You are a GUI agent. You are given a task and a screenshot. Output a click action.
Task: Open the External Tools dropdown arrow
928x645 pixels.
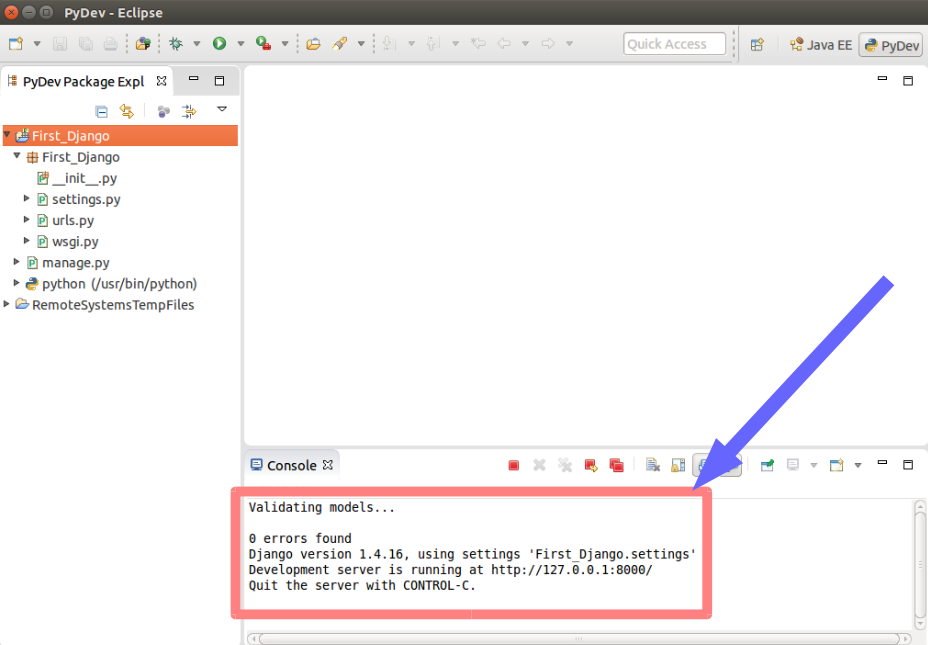(285, 44)
